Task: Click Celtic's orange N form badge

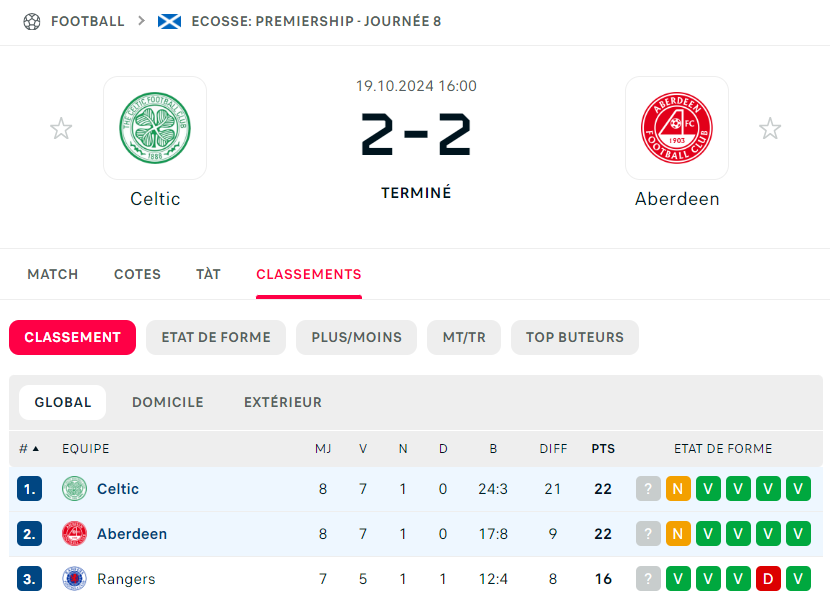Action: (x=678, y=489)
